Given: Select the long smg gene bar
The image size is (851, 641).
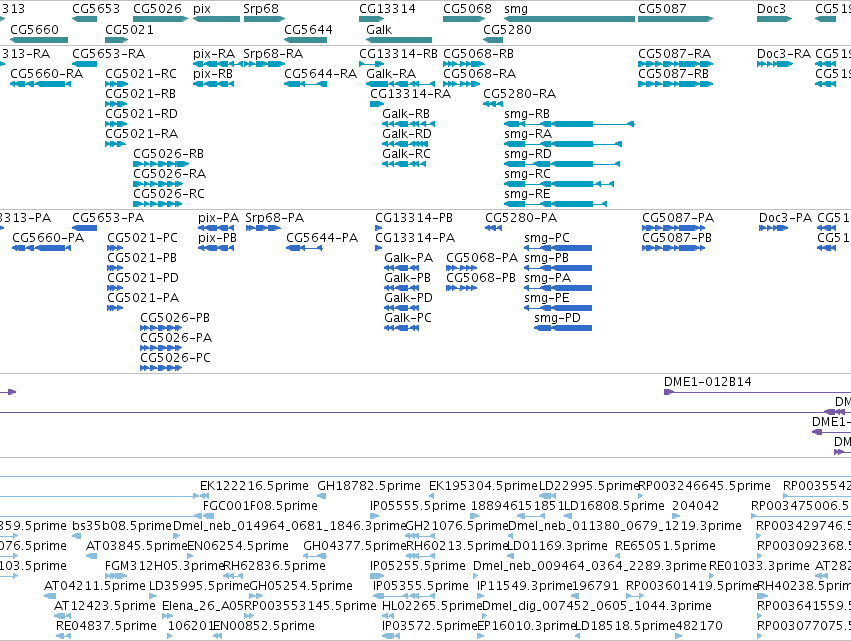Looking at the screenshot, I should tap(569, 19).
